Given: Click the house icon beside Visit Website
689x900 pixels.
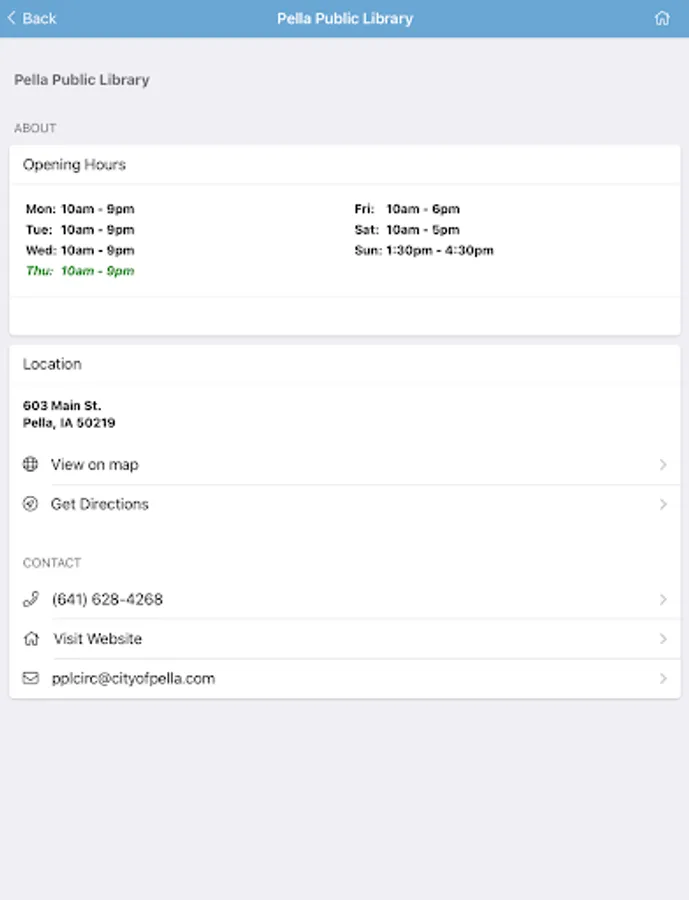Looking at the screenshot, I should tap(31, 638).
